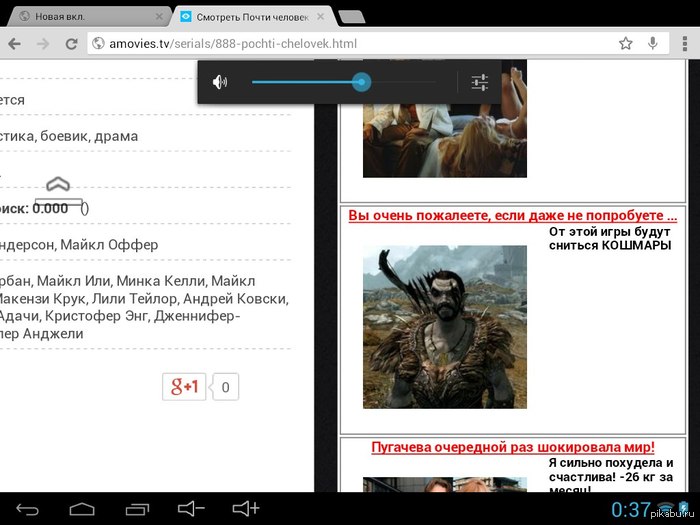
Task: Open the "Вы очень пожалеете" ad link
Action: point(512,215)
